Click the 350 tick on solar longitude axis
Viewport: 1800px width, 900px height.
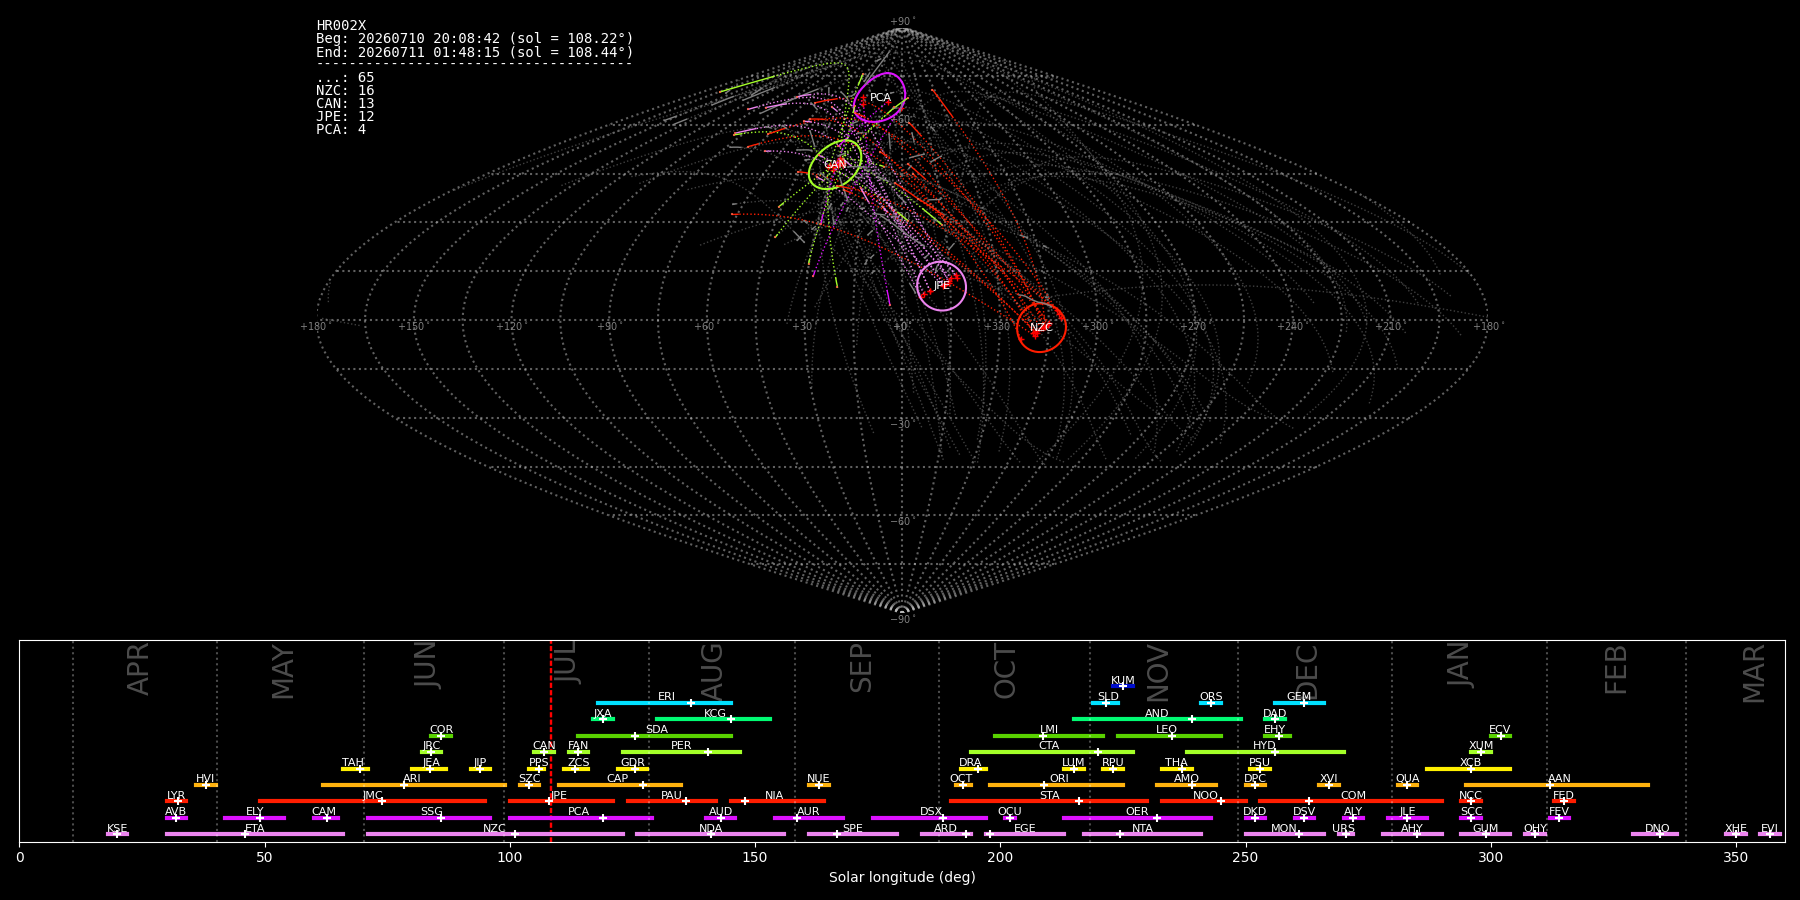(x=1735, y=857)
